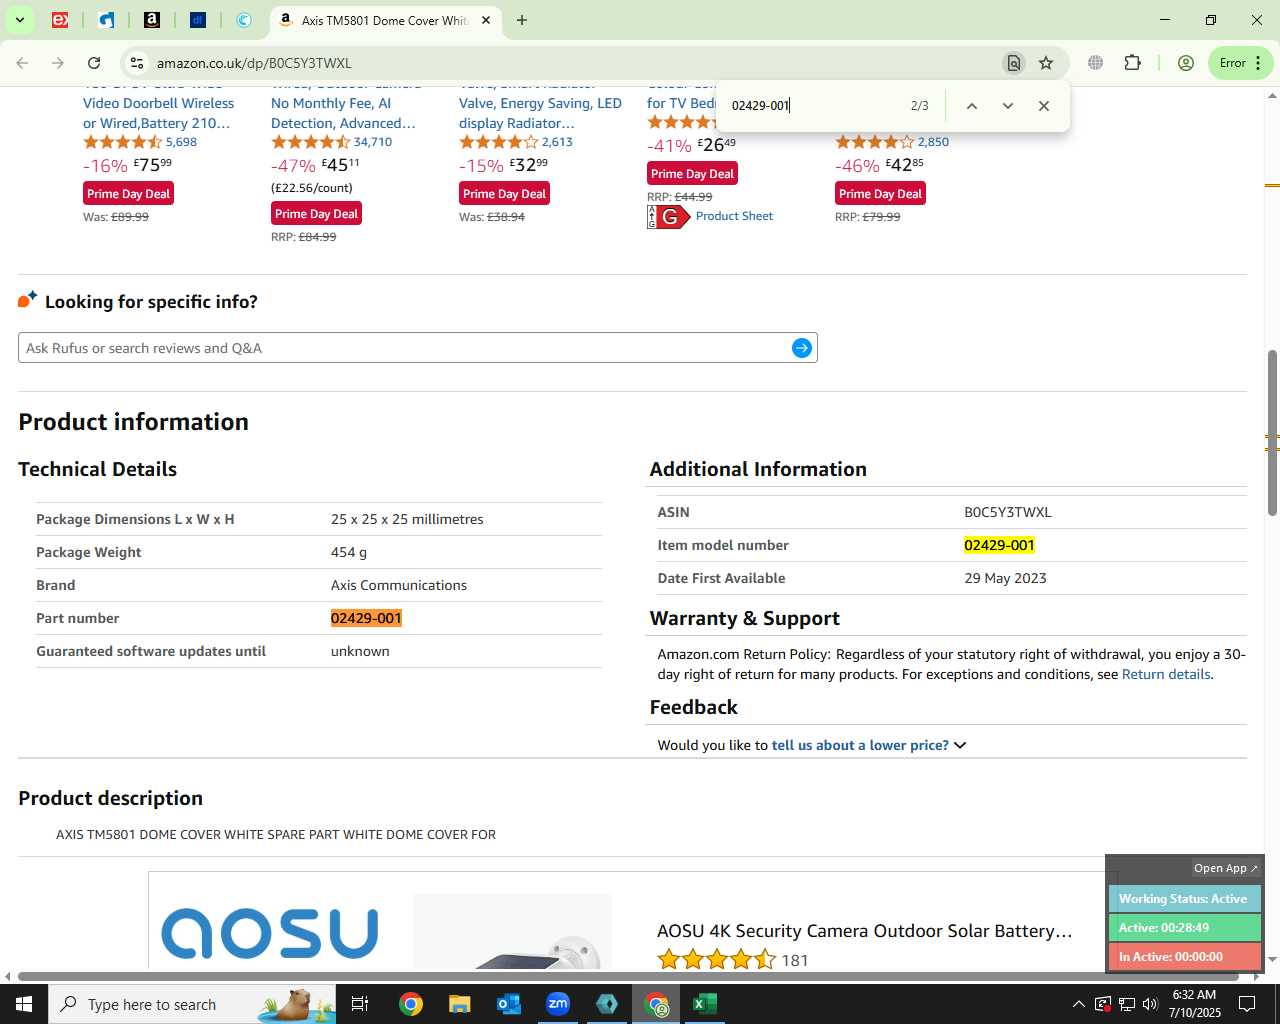
Task: Open the 2,613 ratings link
Action: (x=557, y=142)
